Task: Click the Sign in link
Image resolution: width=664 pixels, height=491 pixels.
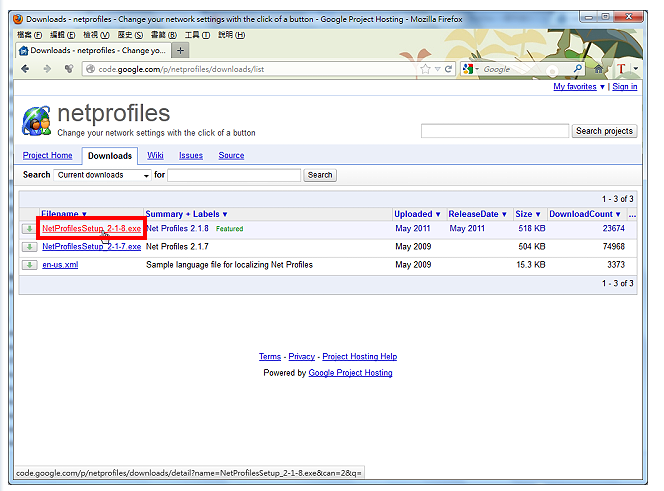Action: pyautogui.click(x=625, y=86)
